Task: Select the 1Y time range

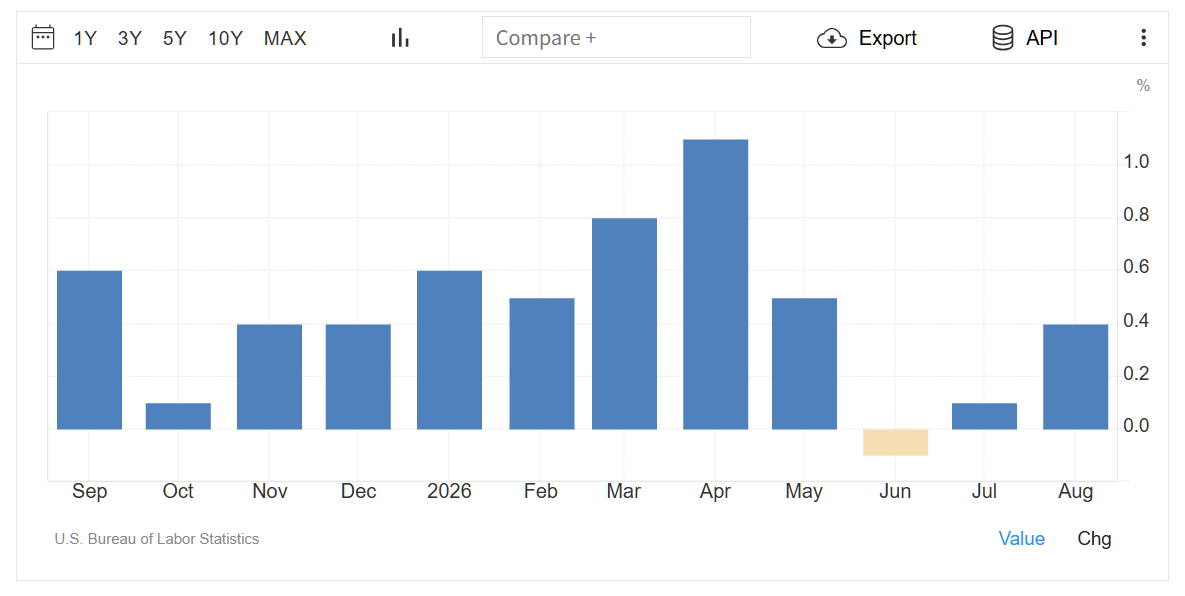Action: (85, 38)
